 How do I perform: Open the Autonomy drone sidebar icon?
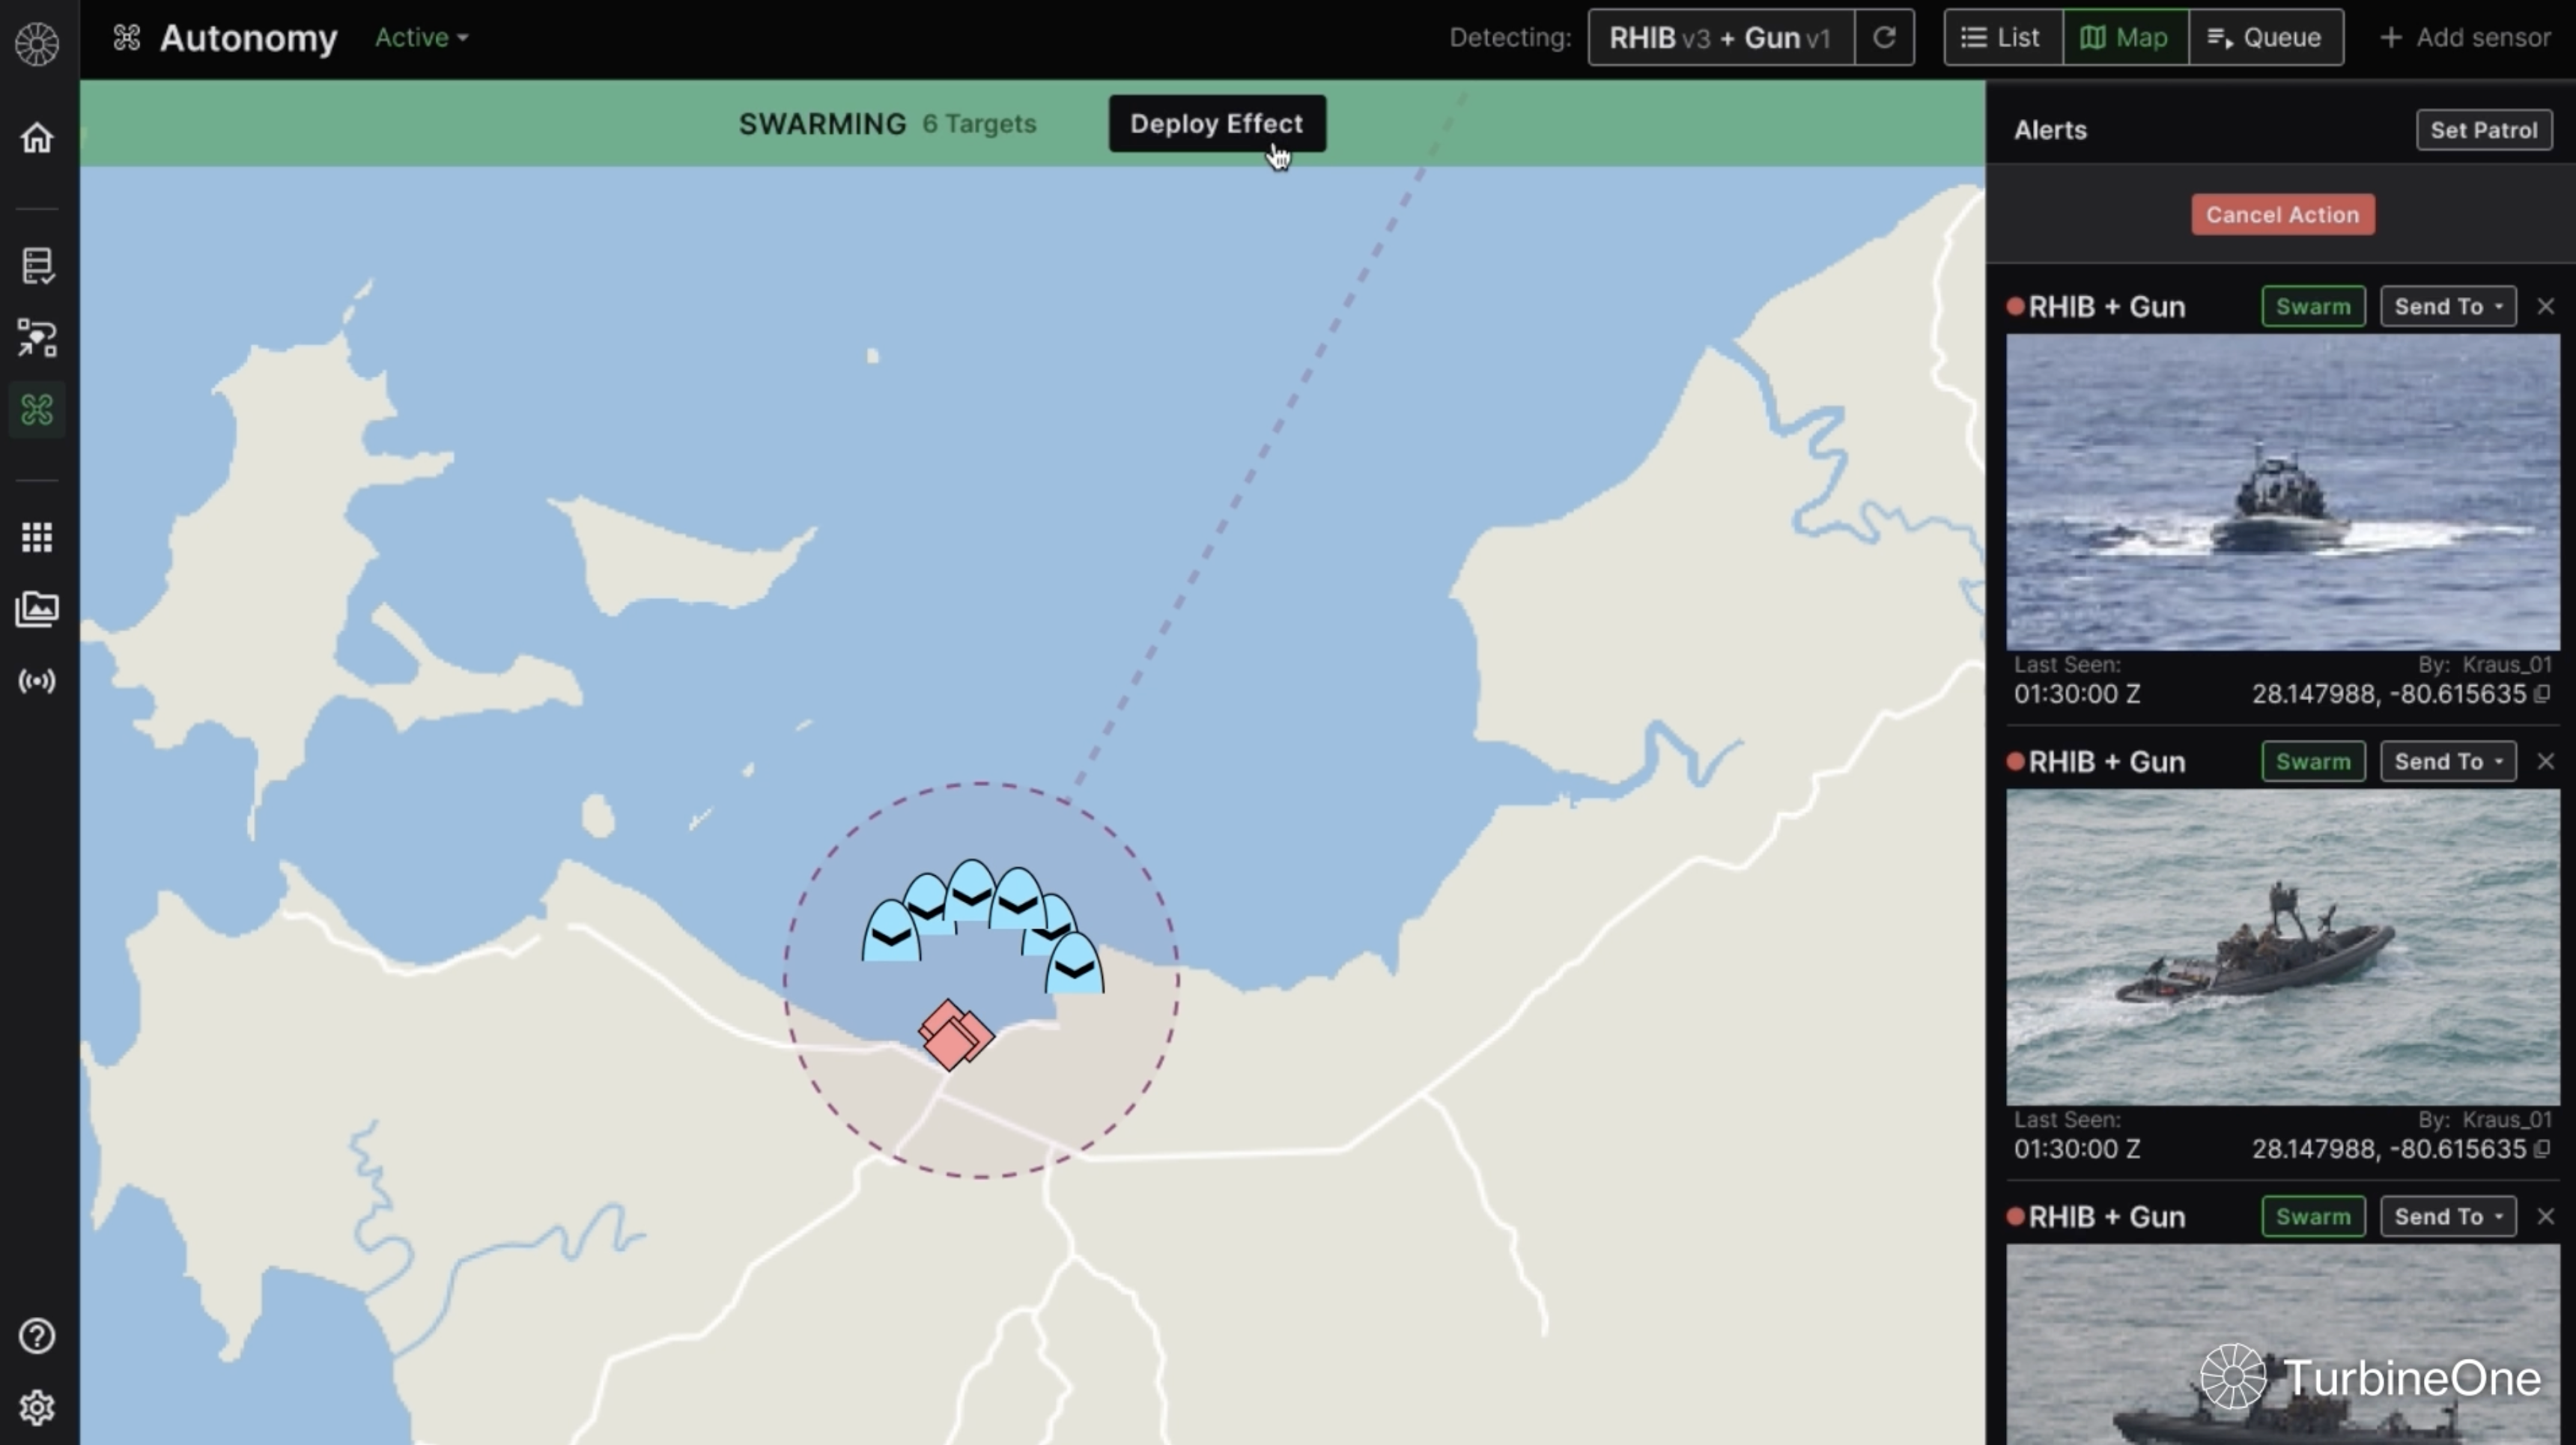pyautogui.click(x=37, y=409)
